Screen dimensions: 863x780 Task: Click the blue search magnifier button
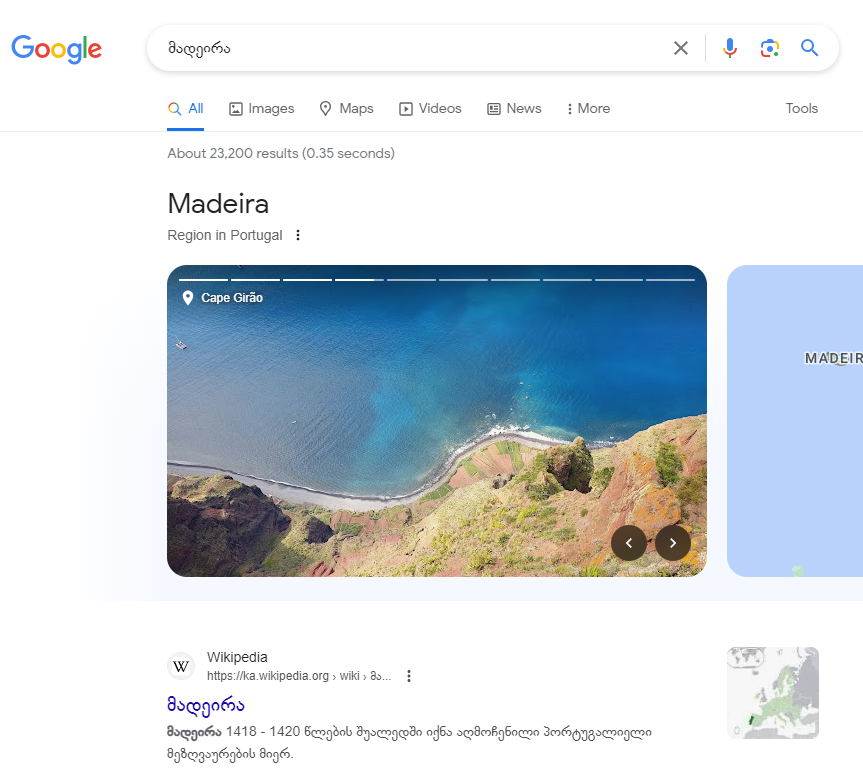click(809, 48)
